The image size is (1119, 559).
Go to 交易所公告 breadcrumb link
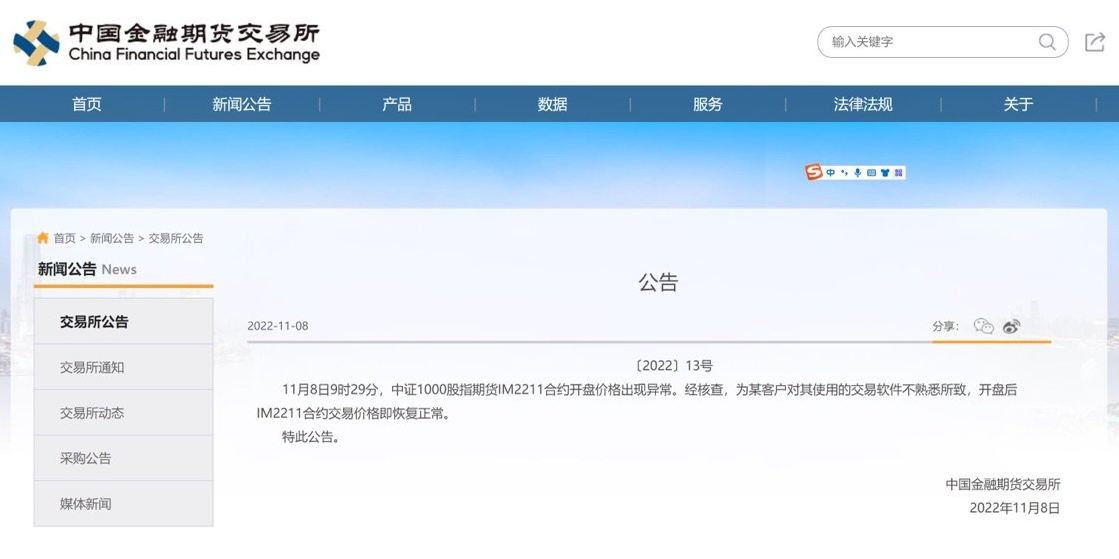click(x=176, y=238)
